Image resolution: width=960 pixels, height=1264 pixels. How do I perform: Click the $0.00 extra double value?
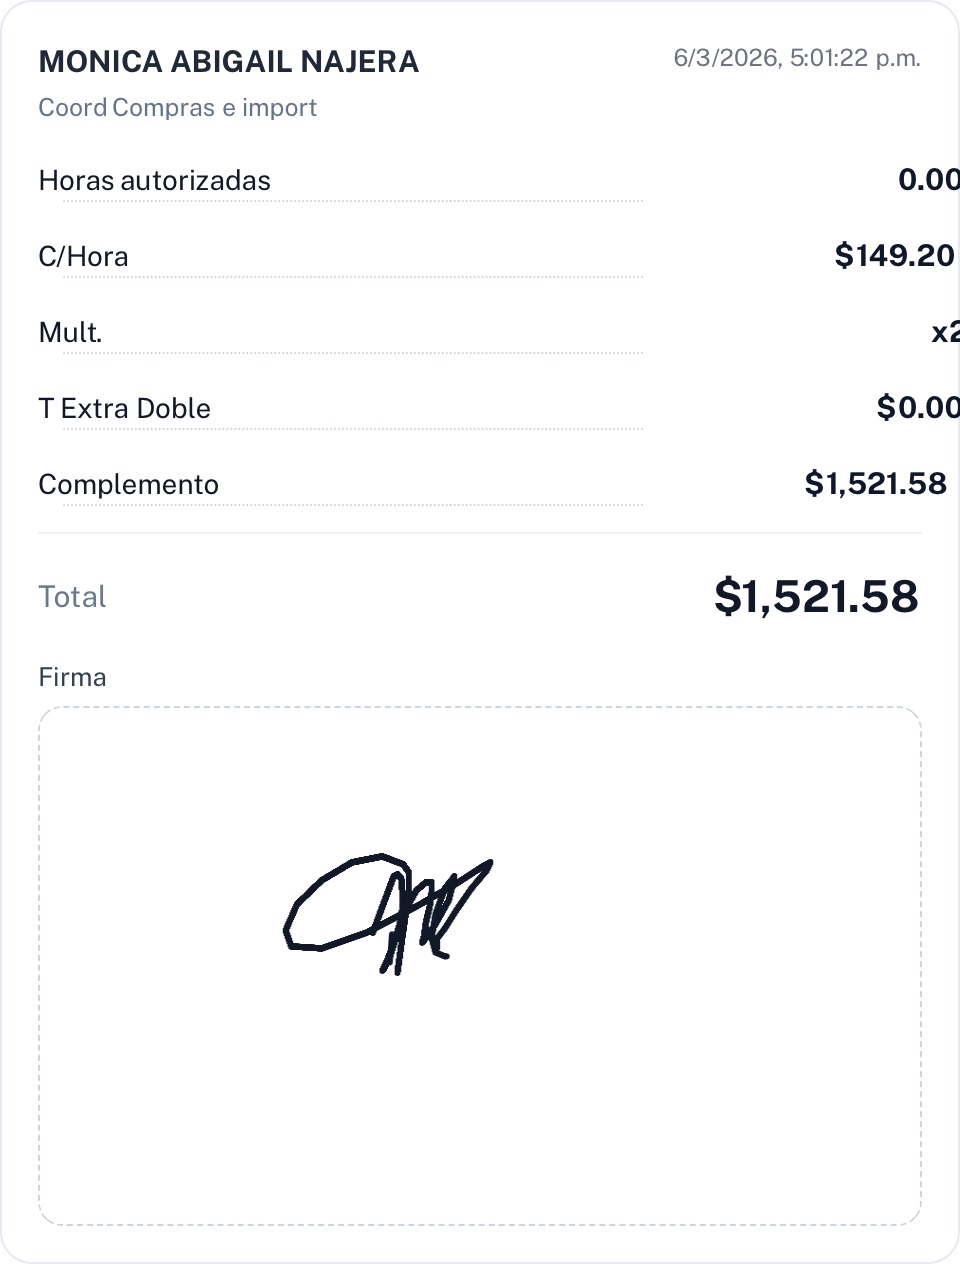(x=917, y=408)
